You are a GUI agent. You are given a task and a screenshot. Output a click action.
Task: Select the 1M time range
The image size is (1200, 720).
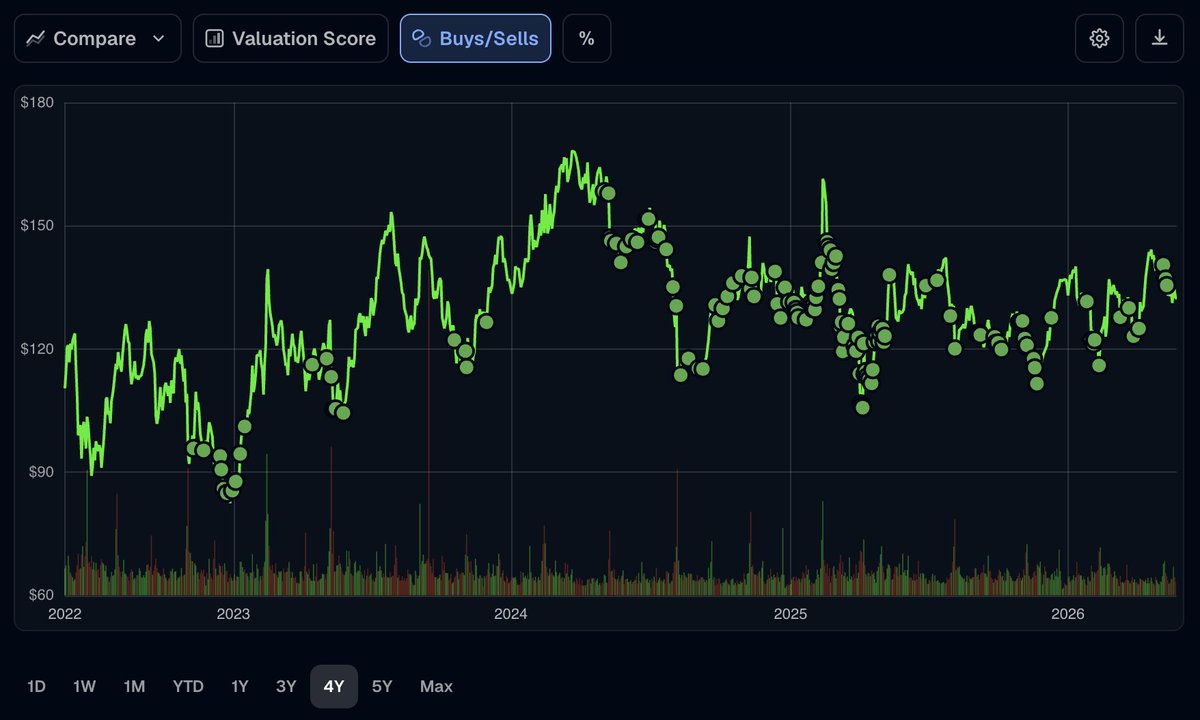[x=134, y=686]
